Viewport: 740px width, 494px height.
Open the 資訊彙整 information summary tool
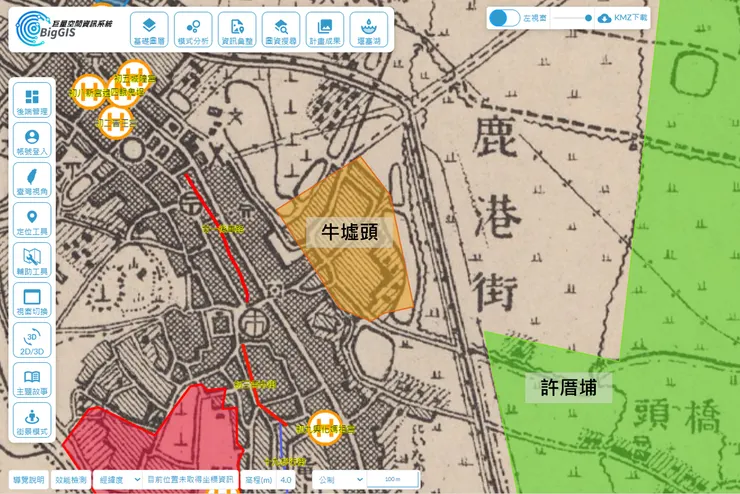click(x=237, y=30)
